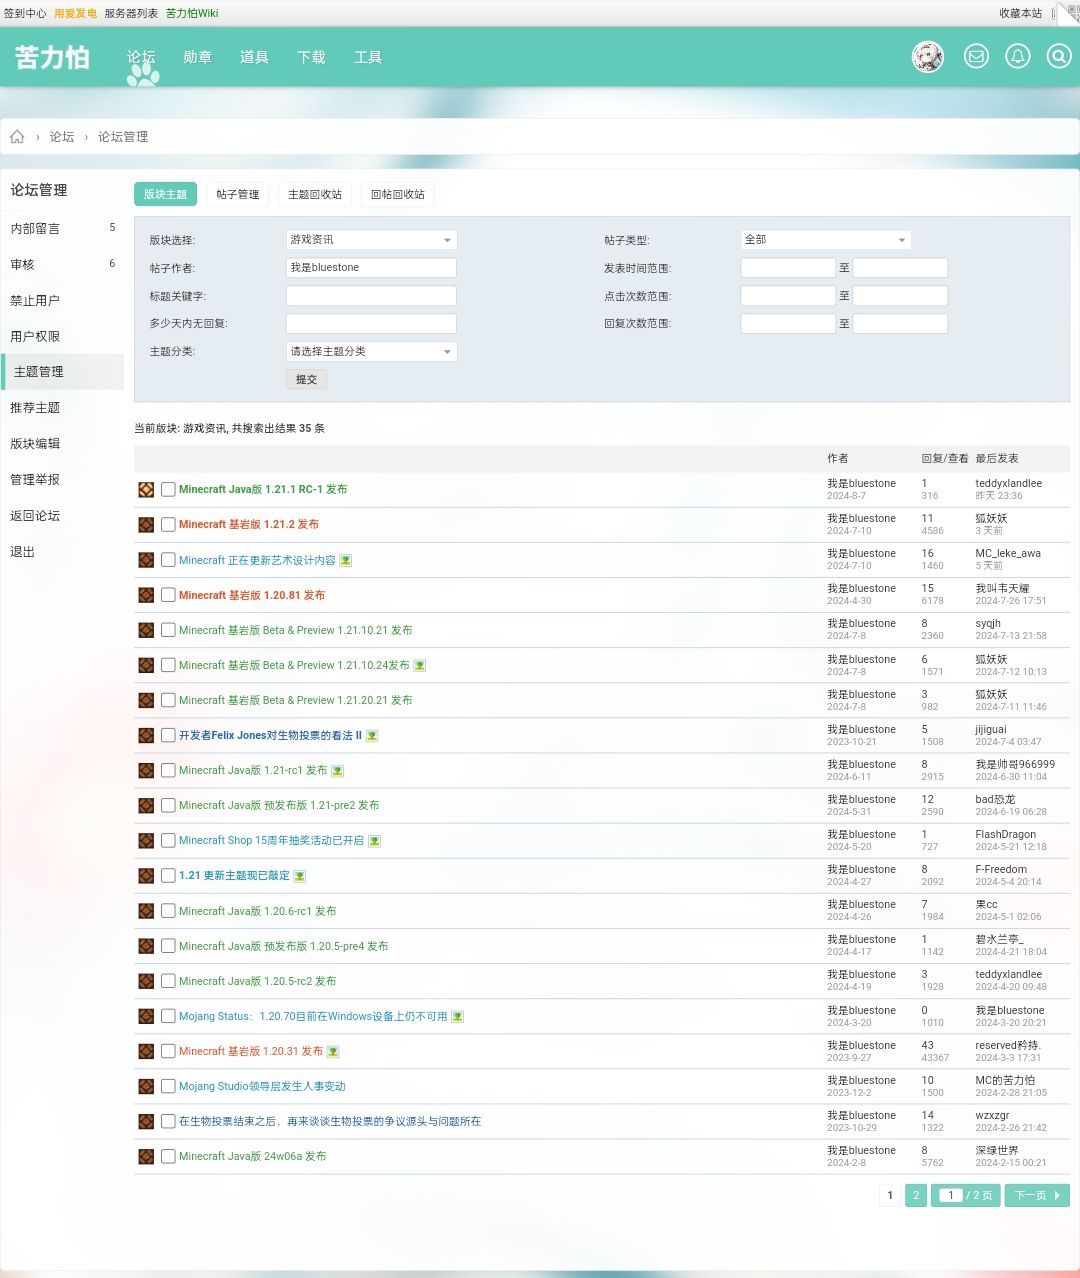Viewport: 1080px width, 1278px height.
Task: Open thread Minecraft Java版 1.20.5-rc2 发布
Action: [x=258, y=981]
